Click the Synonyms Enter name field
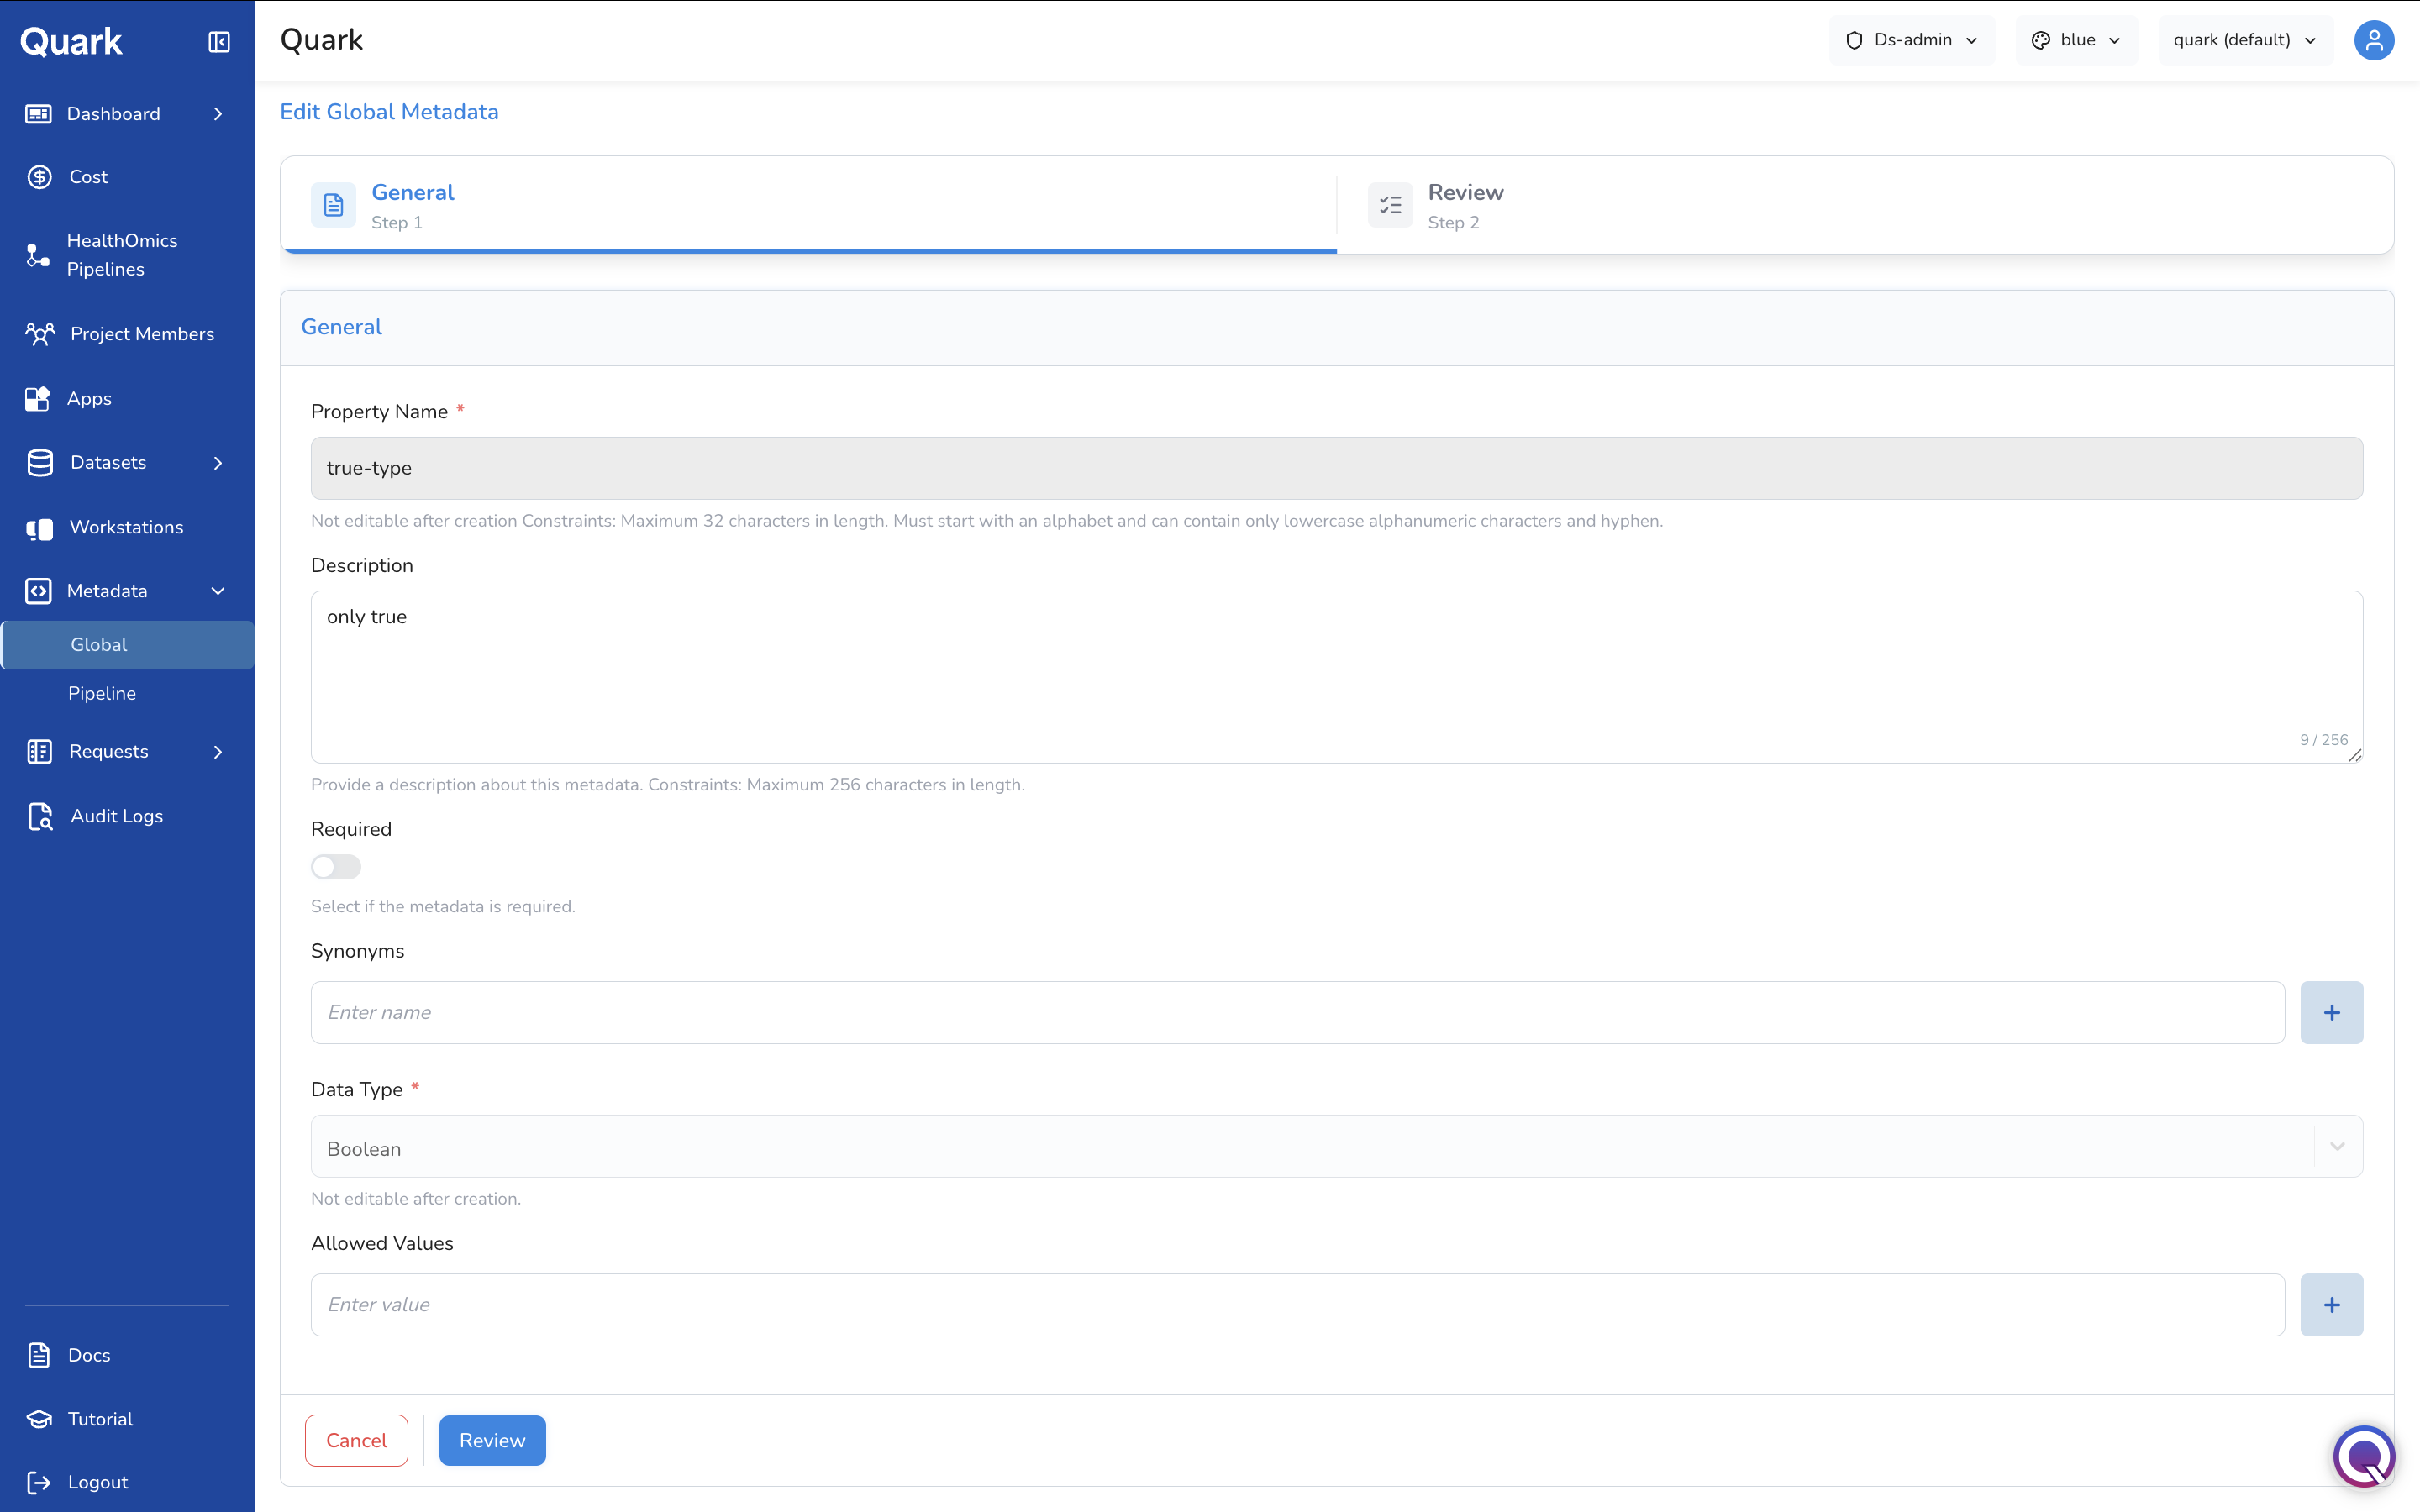 click(1297, 1013)
